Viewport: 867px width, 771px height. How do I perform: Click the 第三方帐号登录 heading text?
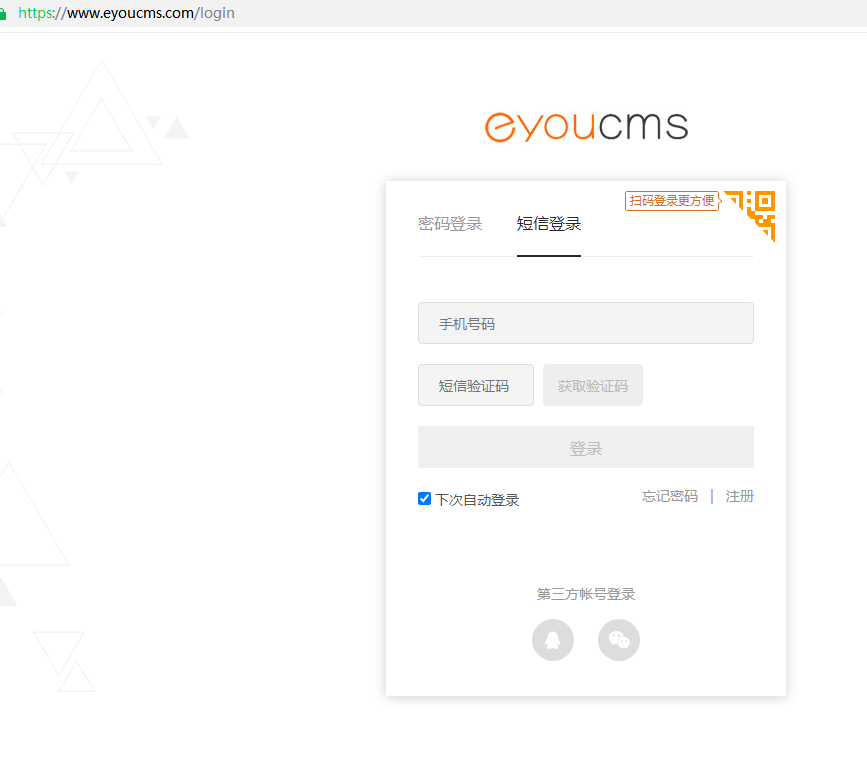coord(586,594)
